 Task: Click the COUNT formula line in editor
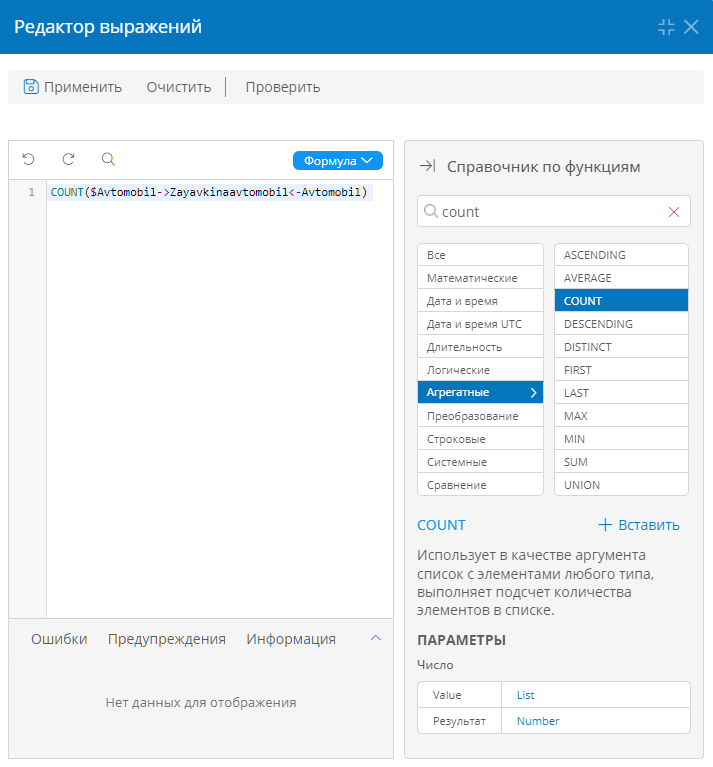pyautogui.click(x=209, y=192)
